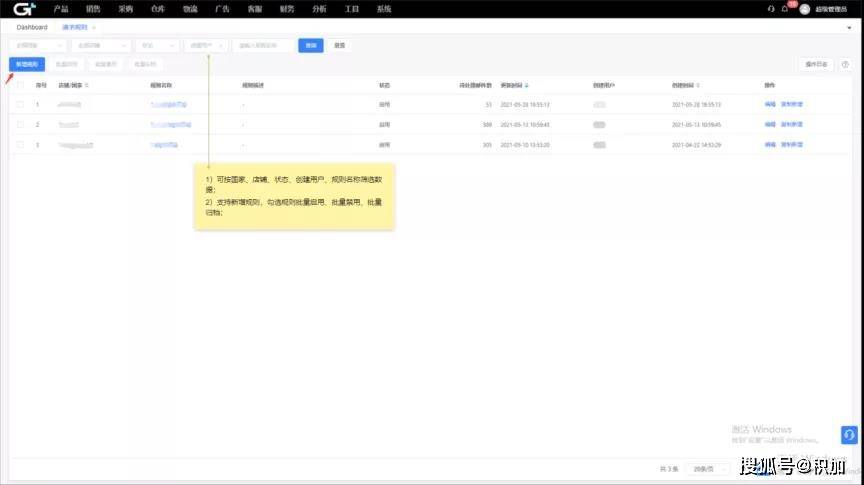This screenshot has width=864, height=485.
Task: Check the checkbox for row 1
Action: pos(20,104)
